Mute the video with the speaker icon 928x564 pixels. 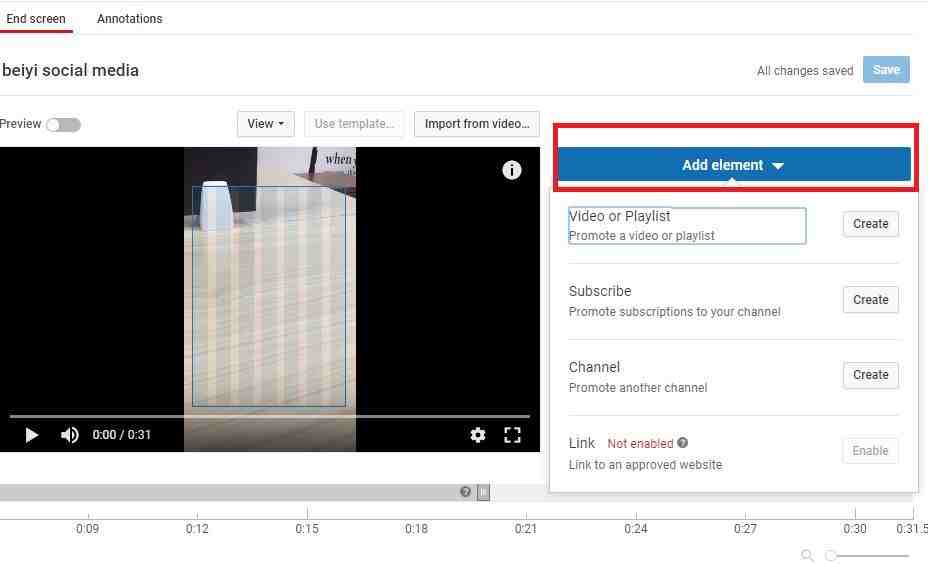70,435
